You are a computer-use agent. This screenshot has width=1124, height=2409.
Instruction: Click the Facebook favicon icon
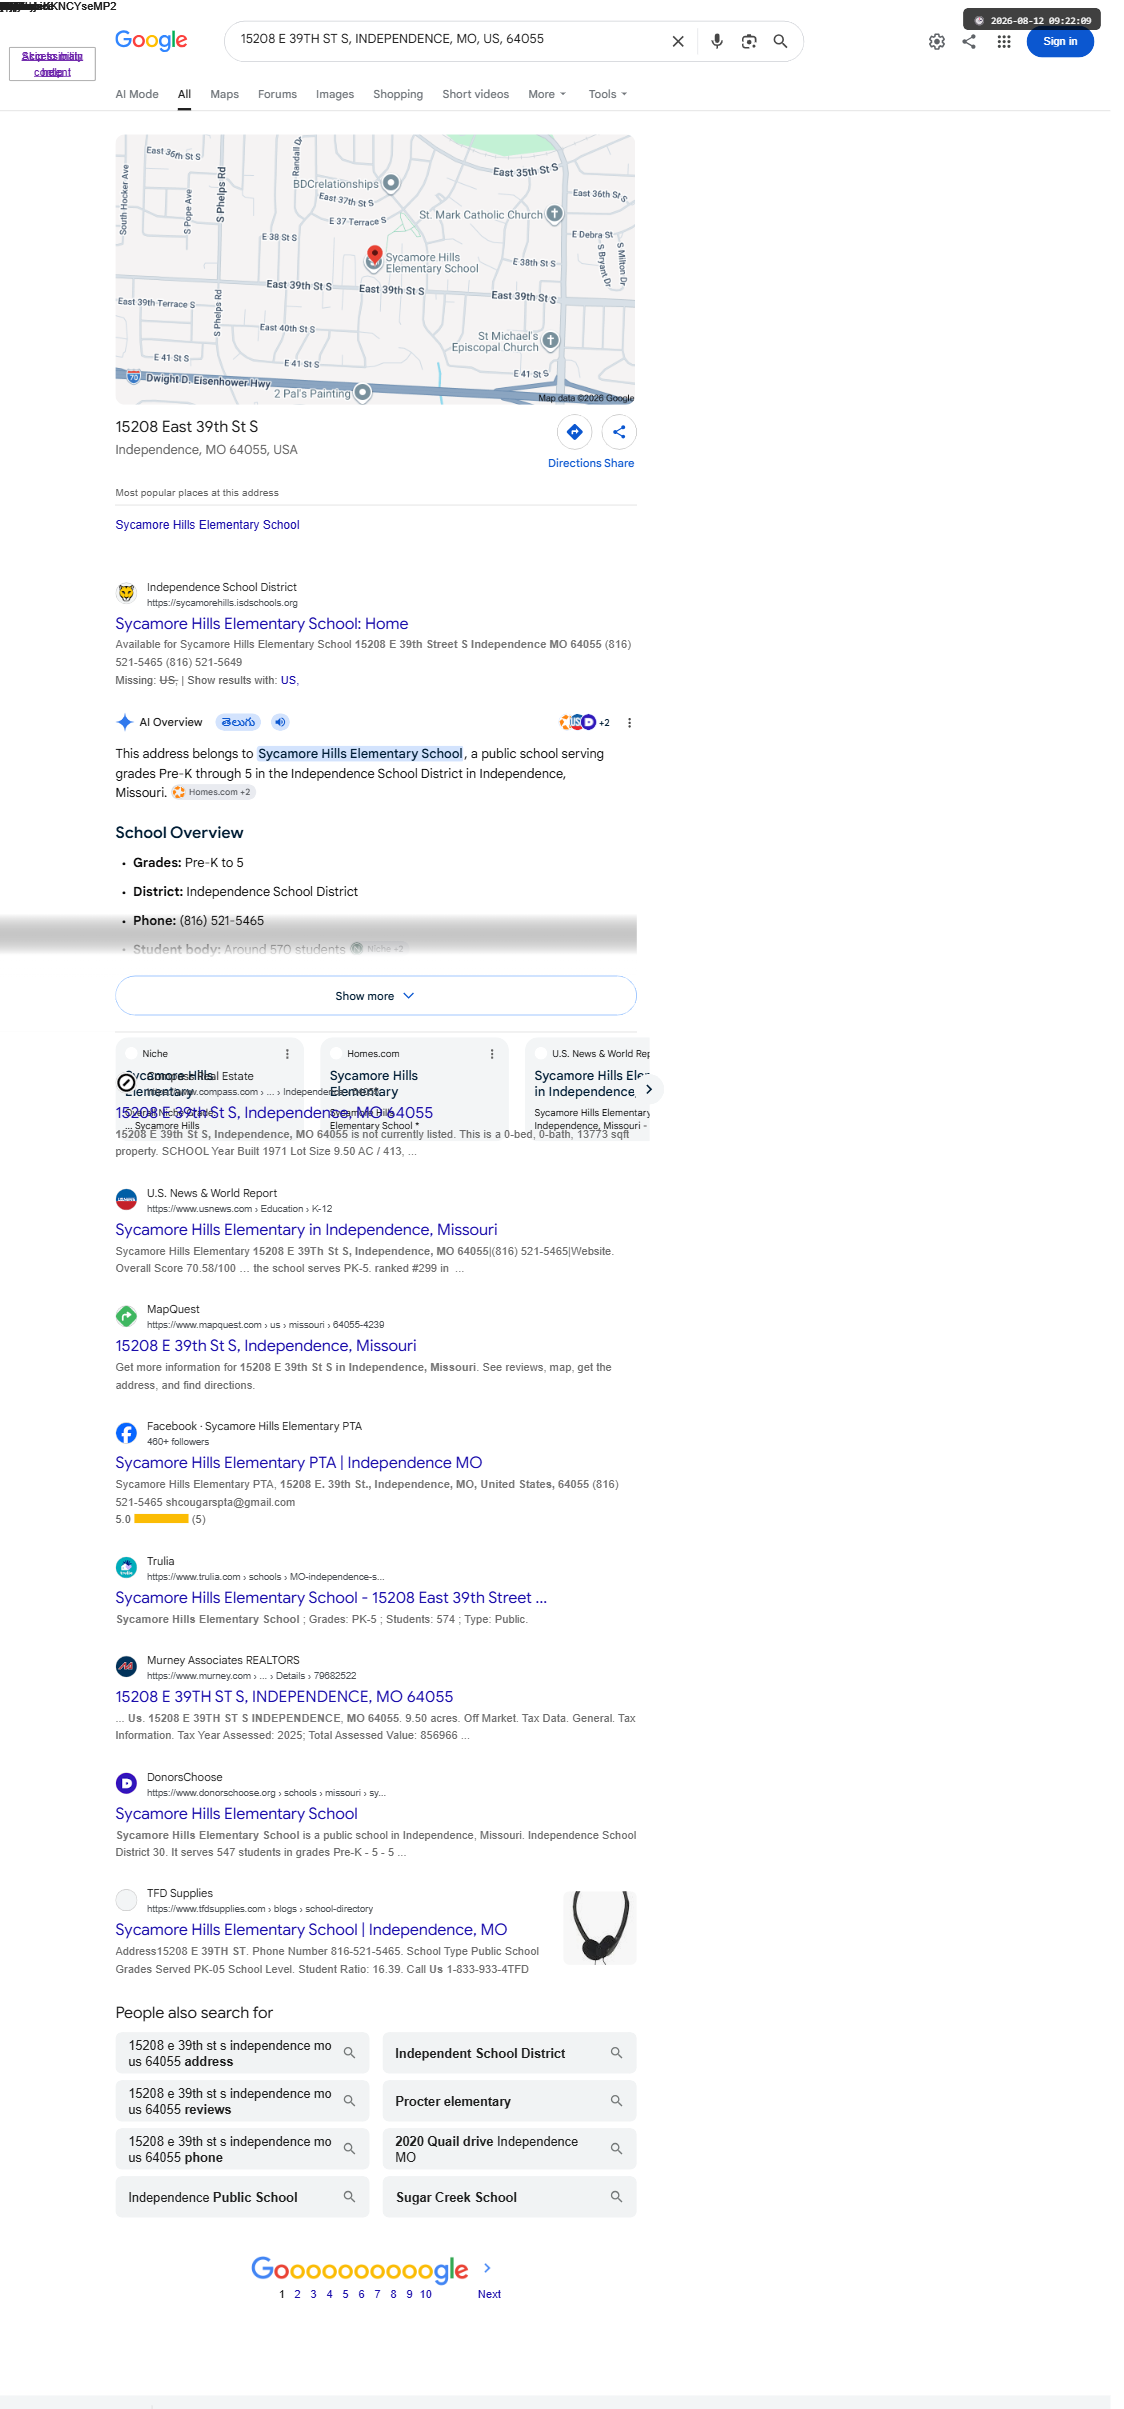(126, 1433)
